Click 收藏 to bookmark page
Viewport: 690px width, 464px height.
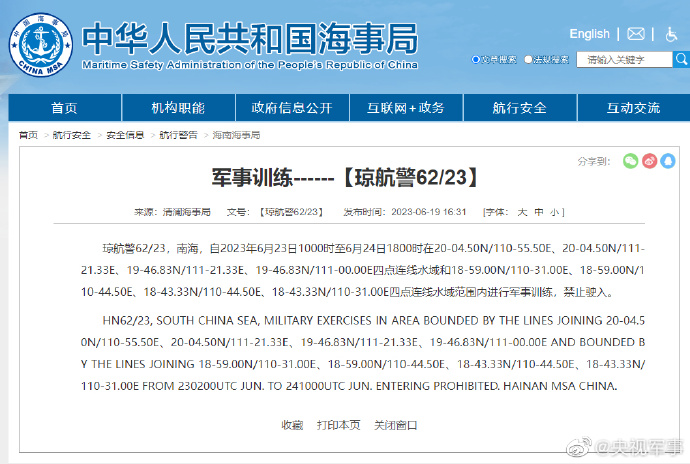click(292, 425)
